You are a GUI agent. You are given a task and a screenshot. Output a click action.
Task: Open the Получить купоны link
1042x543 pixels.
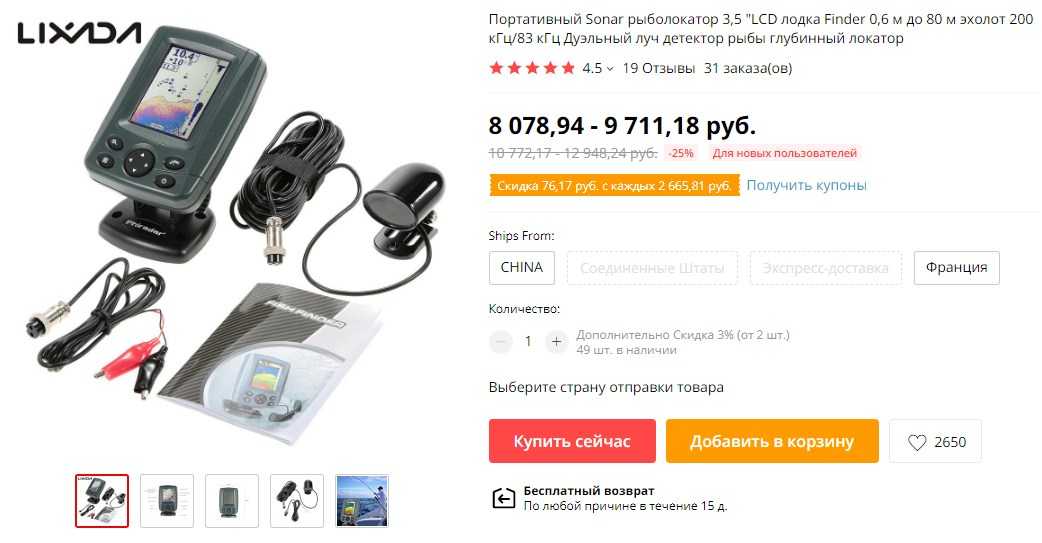point(806,185)
